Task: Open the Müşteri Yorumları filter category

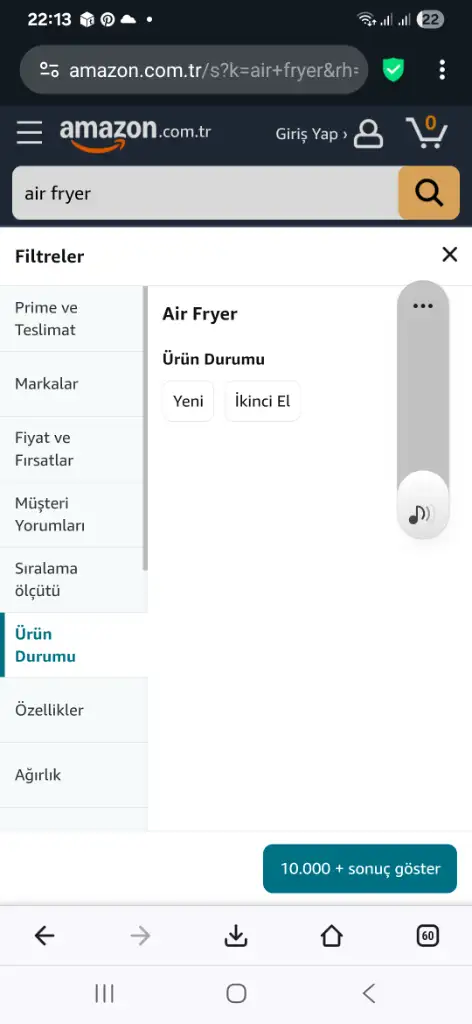Action: (74, 515)
